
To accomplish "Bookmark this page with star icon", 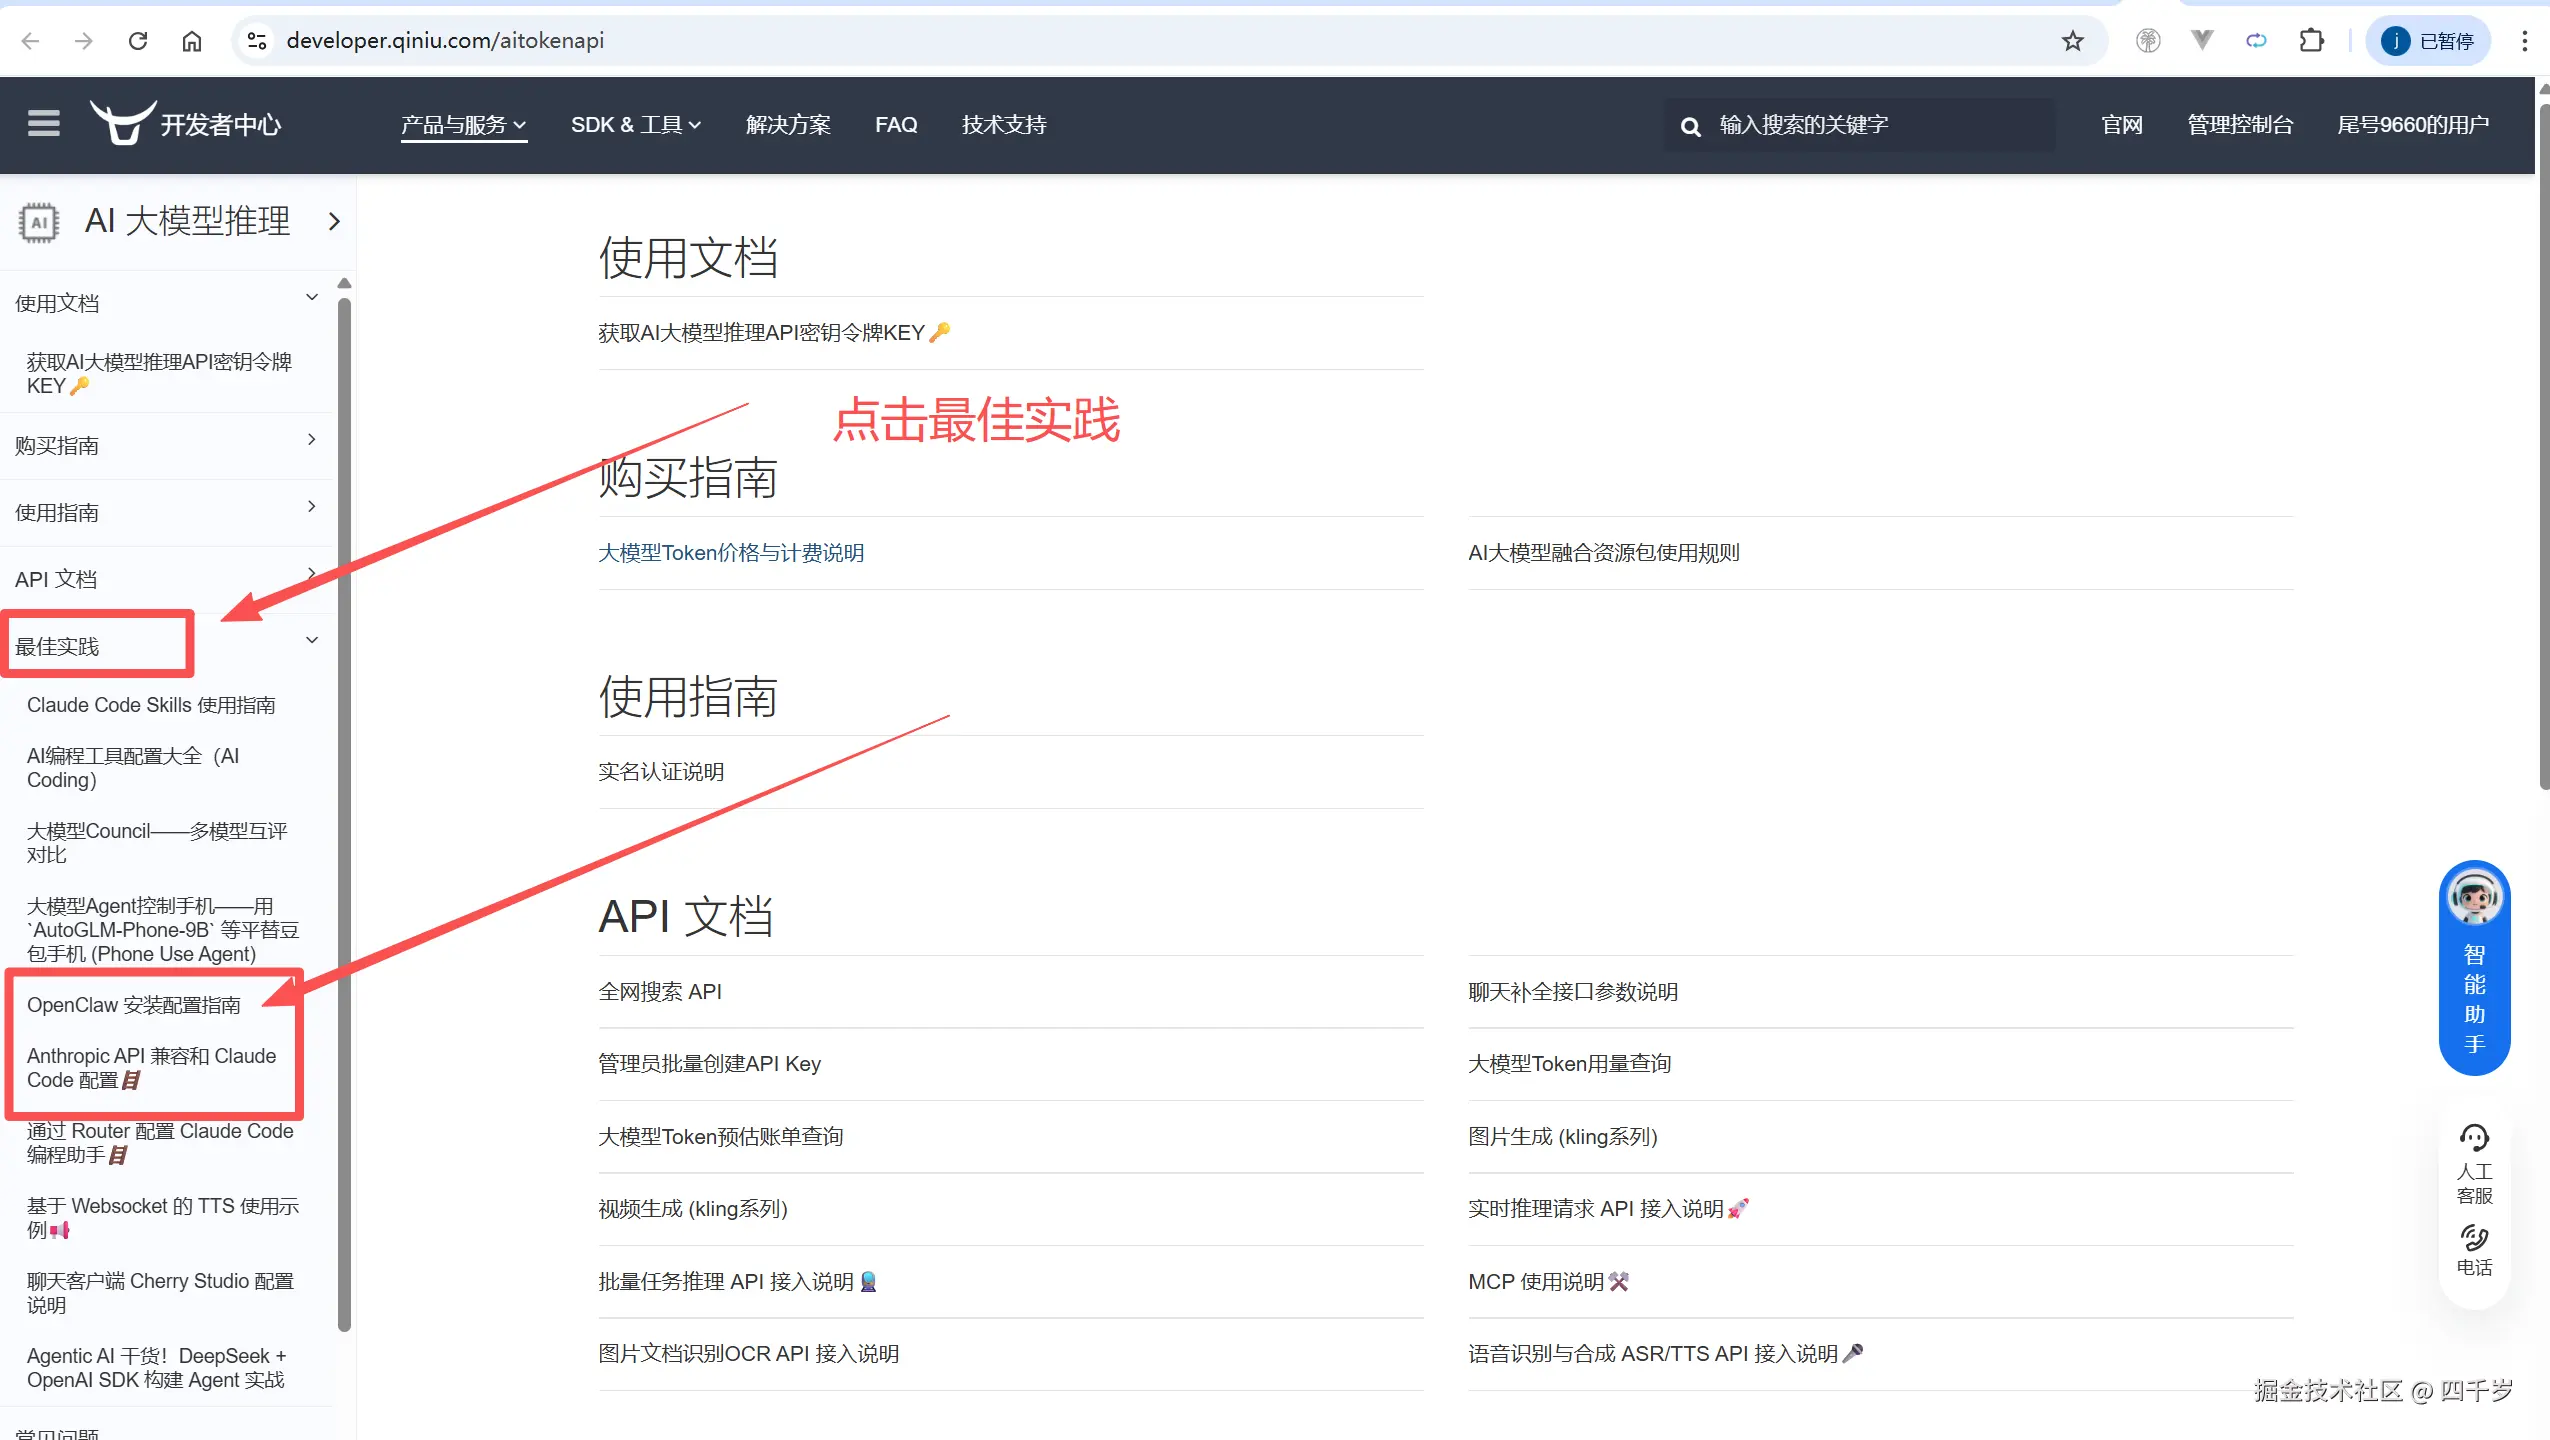I will 2072,41.
